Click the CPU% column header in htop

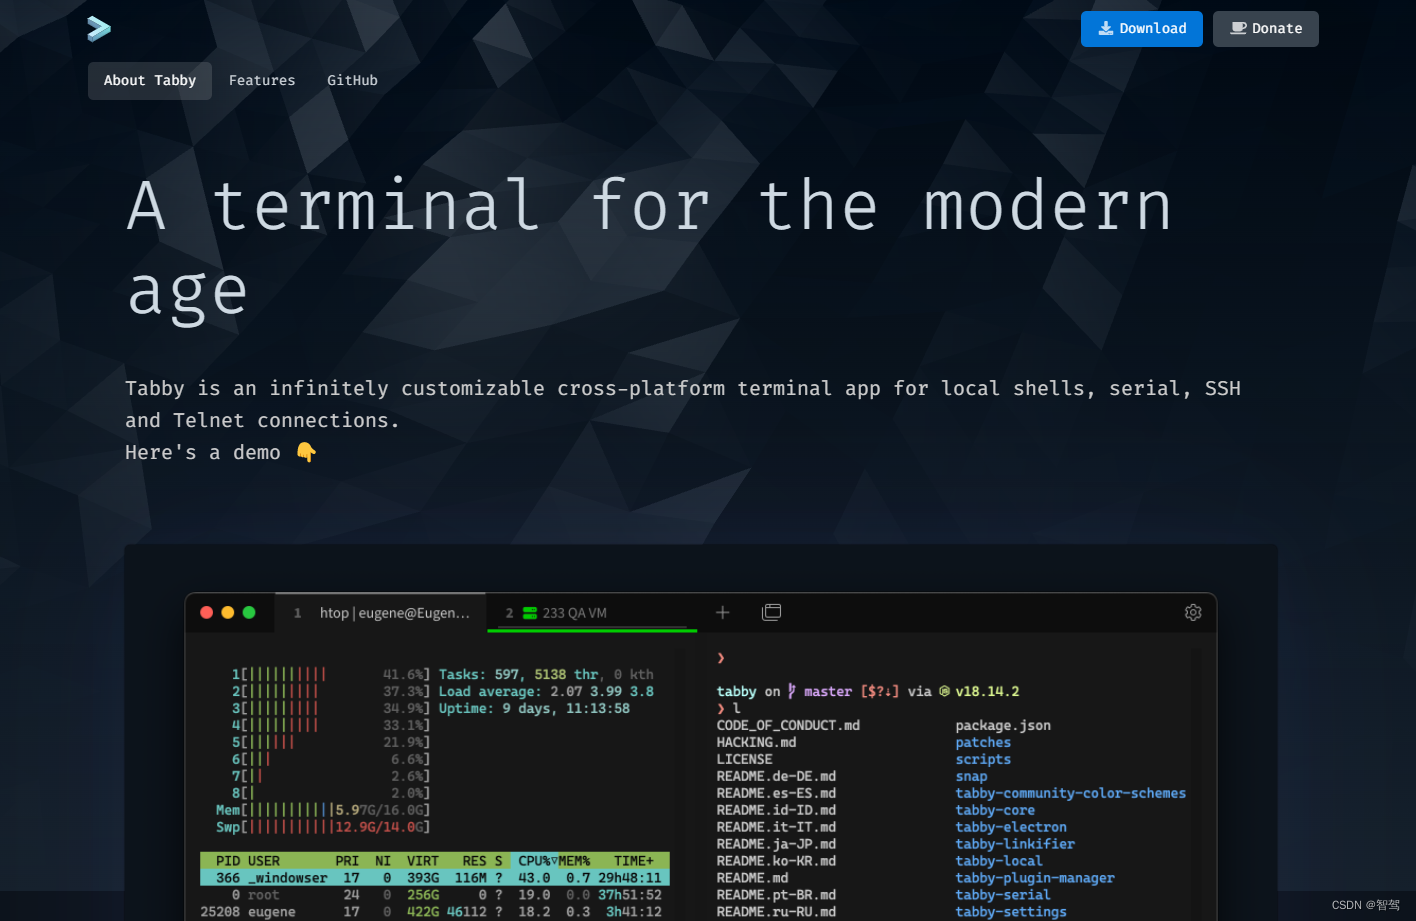click(535, 861)
